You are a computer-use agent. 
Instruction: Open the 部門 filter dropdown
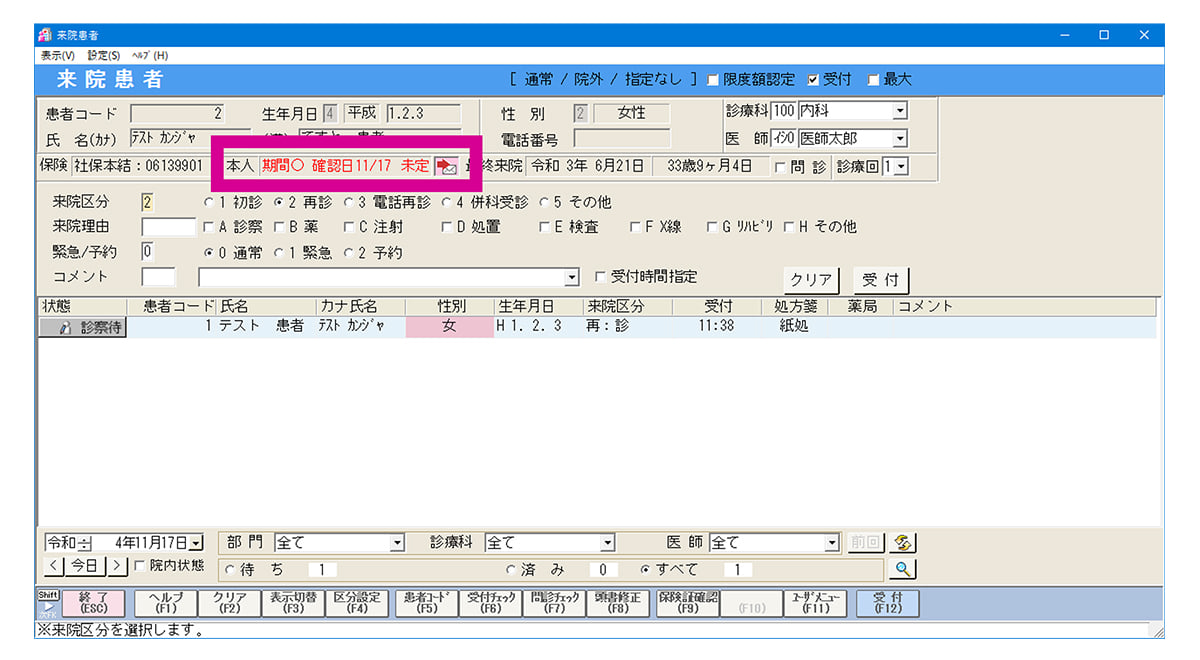(x=397, y=543)
